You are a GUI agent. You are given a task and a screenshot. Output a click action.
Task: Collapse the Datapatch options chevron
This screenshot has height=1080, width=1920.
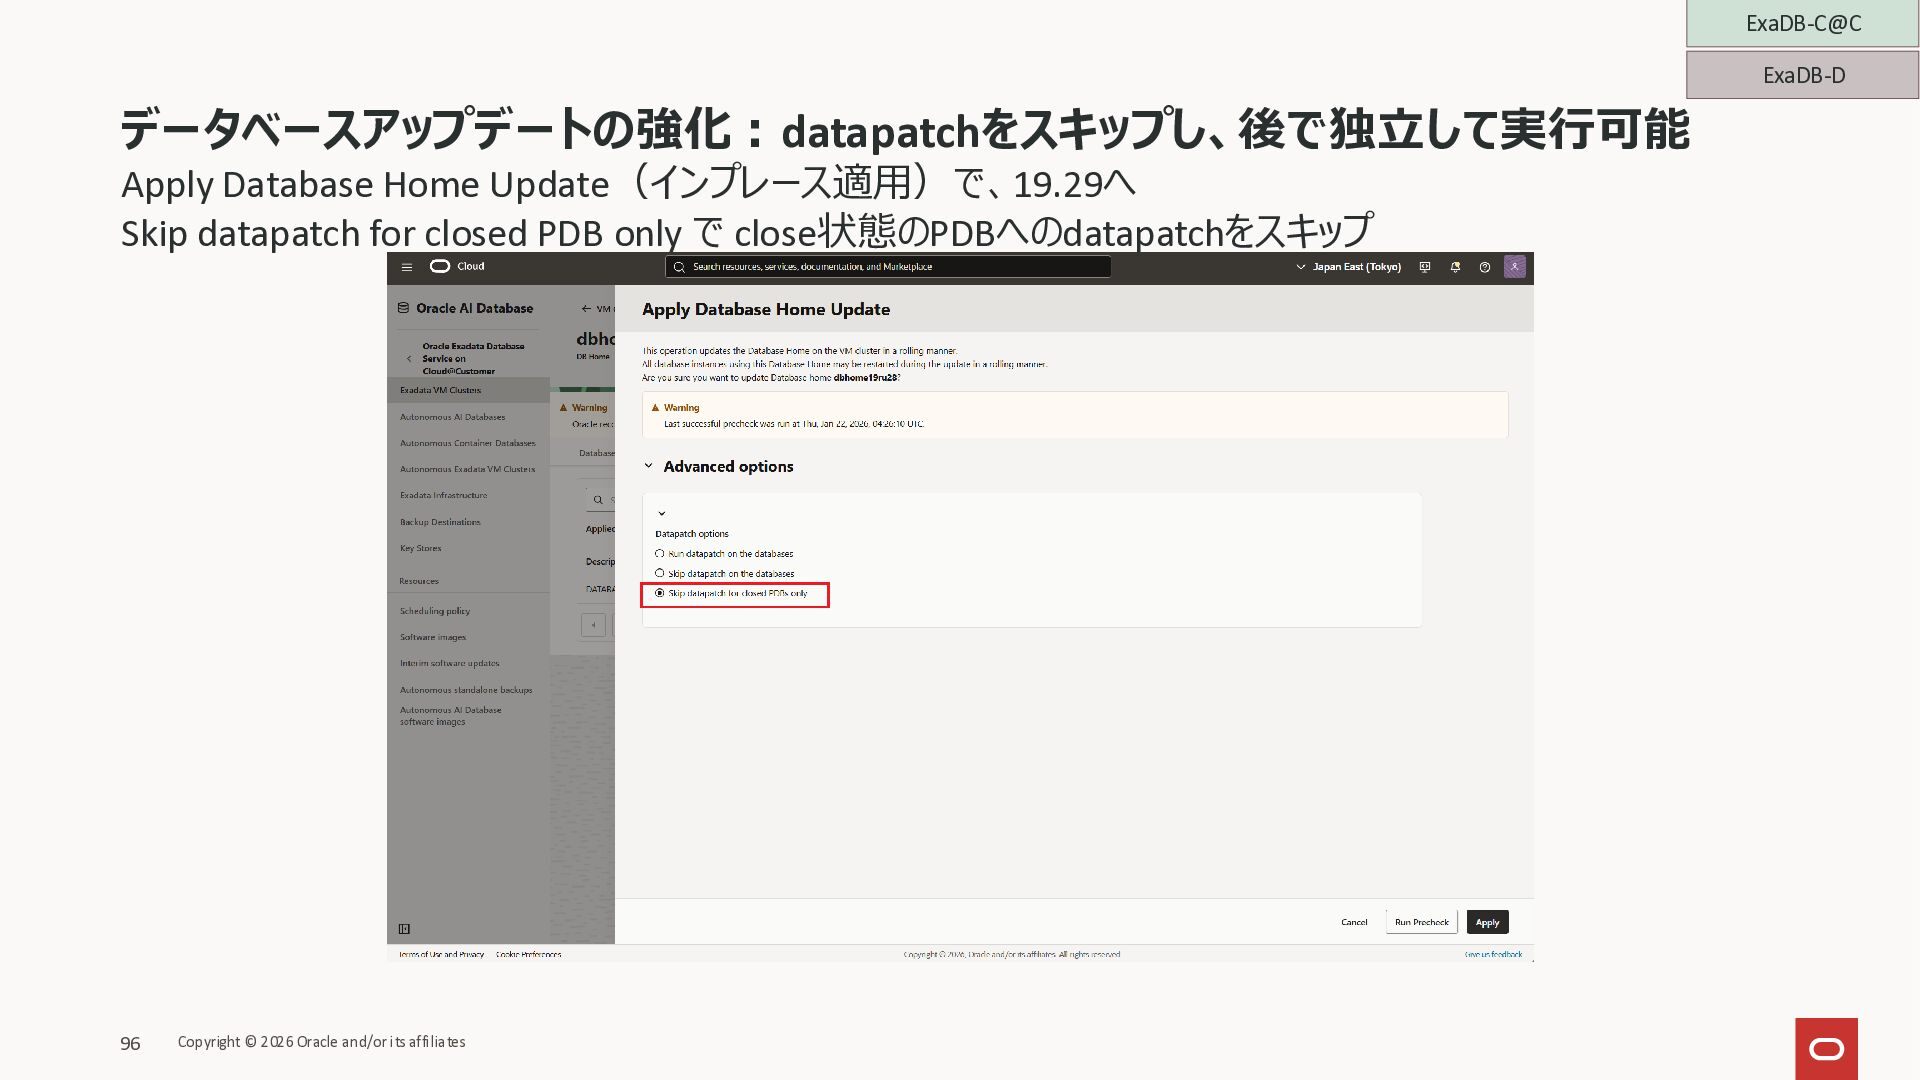point(662,514)
